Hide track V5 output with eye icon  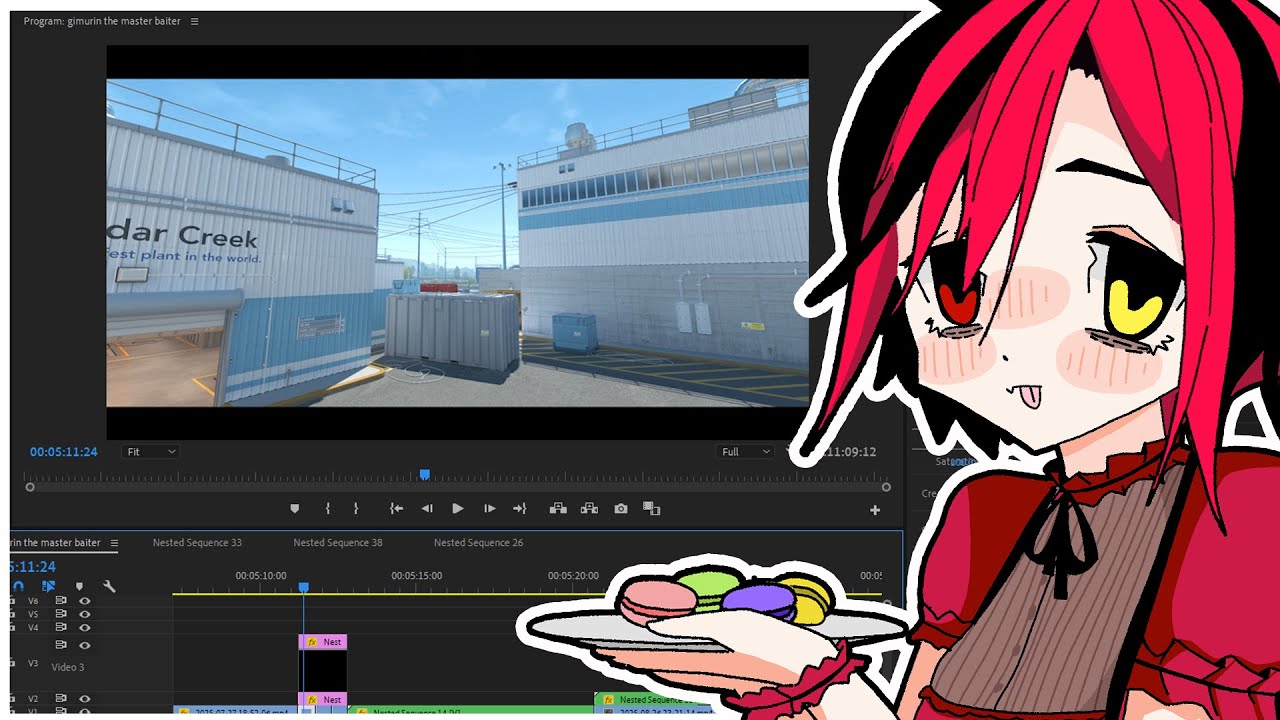[x=85, y=614]
